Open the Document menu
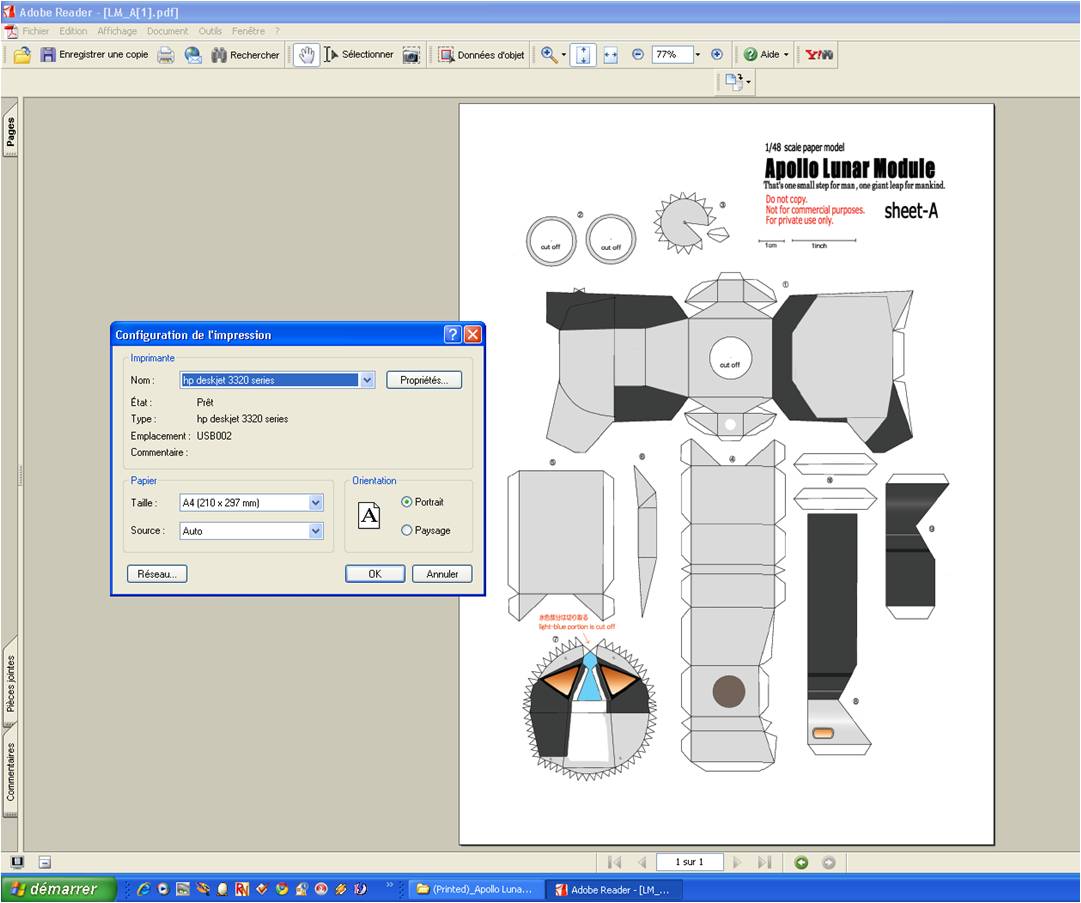The height and width of the screenshot is (903, 1081). tap(168, 31)
